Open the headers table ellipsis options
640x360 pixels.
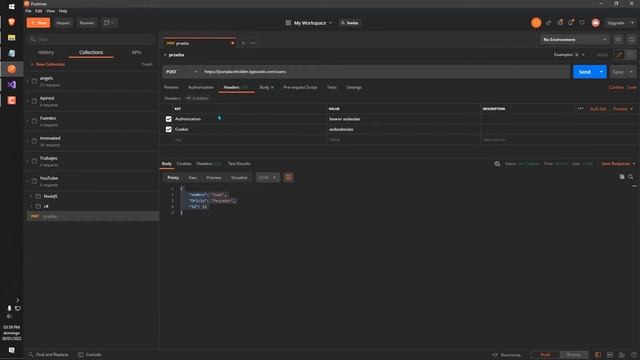(x=580, y=109)
